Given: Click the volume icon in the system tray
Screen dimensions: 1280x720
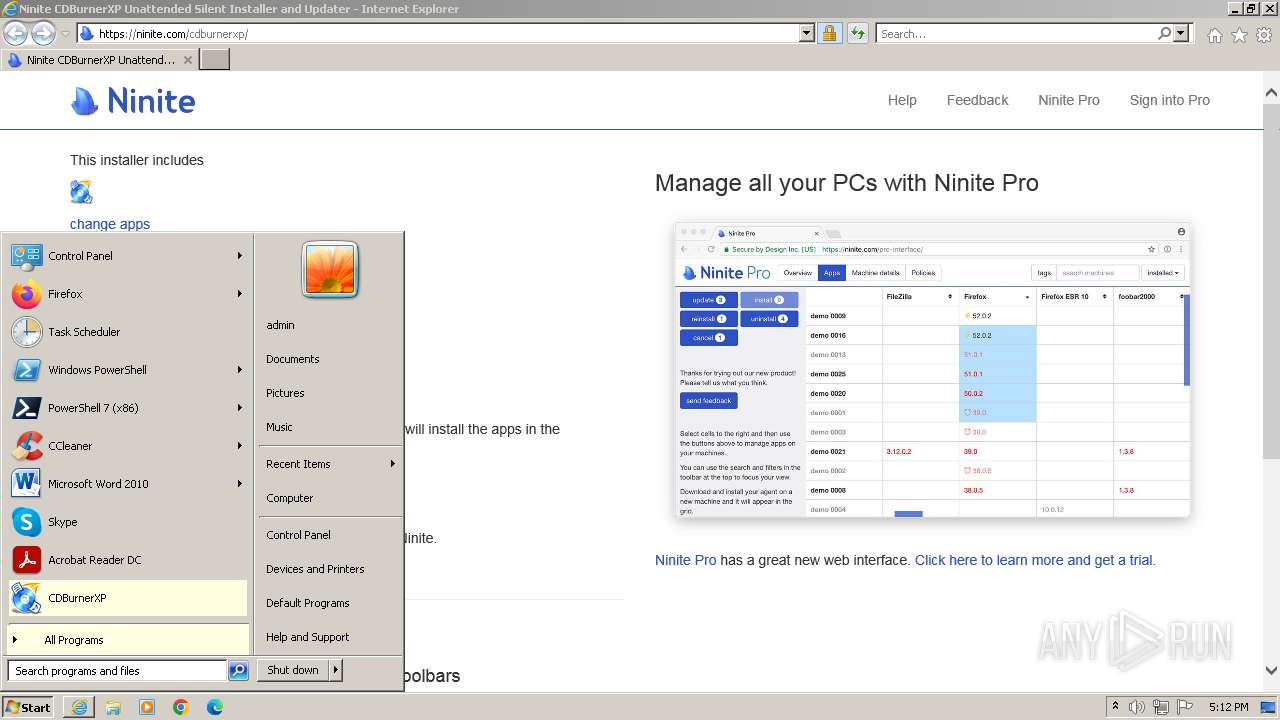Looking at the screenshot, I should tap(1137, 707).
